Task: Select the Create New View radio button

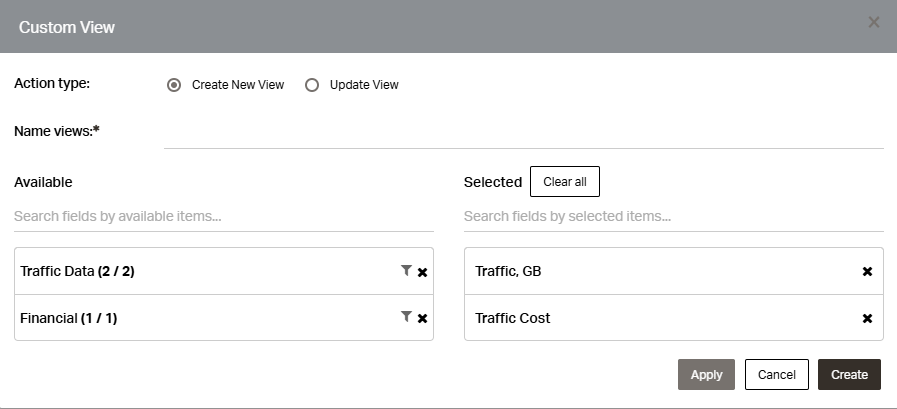Action: click(174, 85)
